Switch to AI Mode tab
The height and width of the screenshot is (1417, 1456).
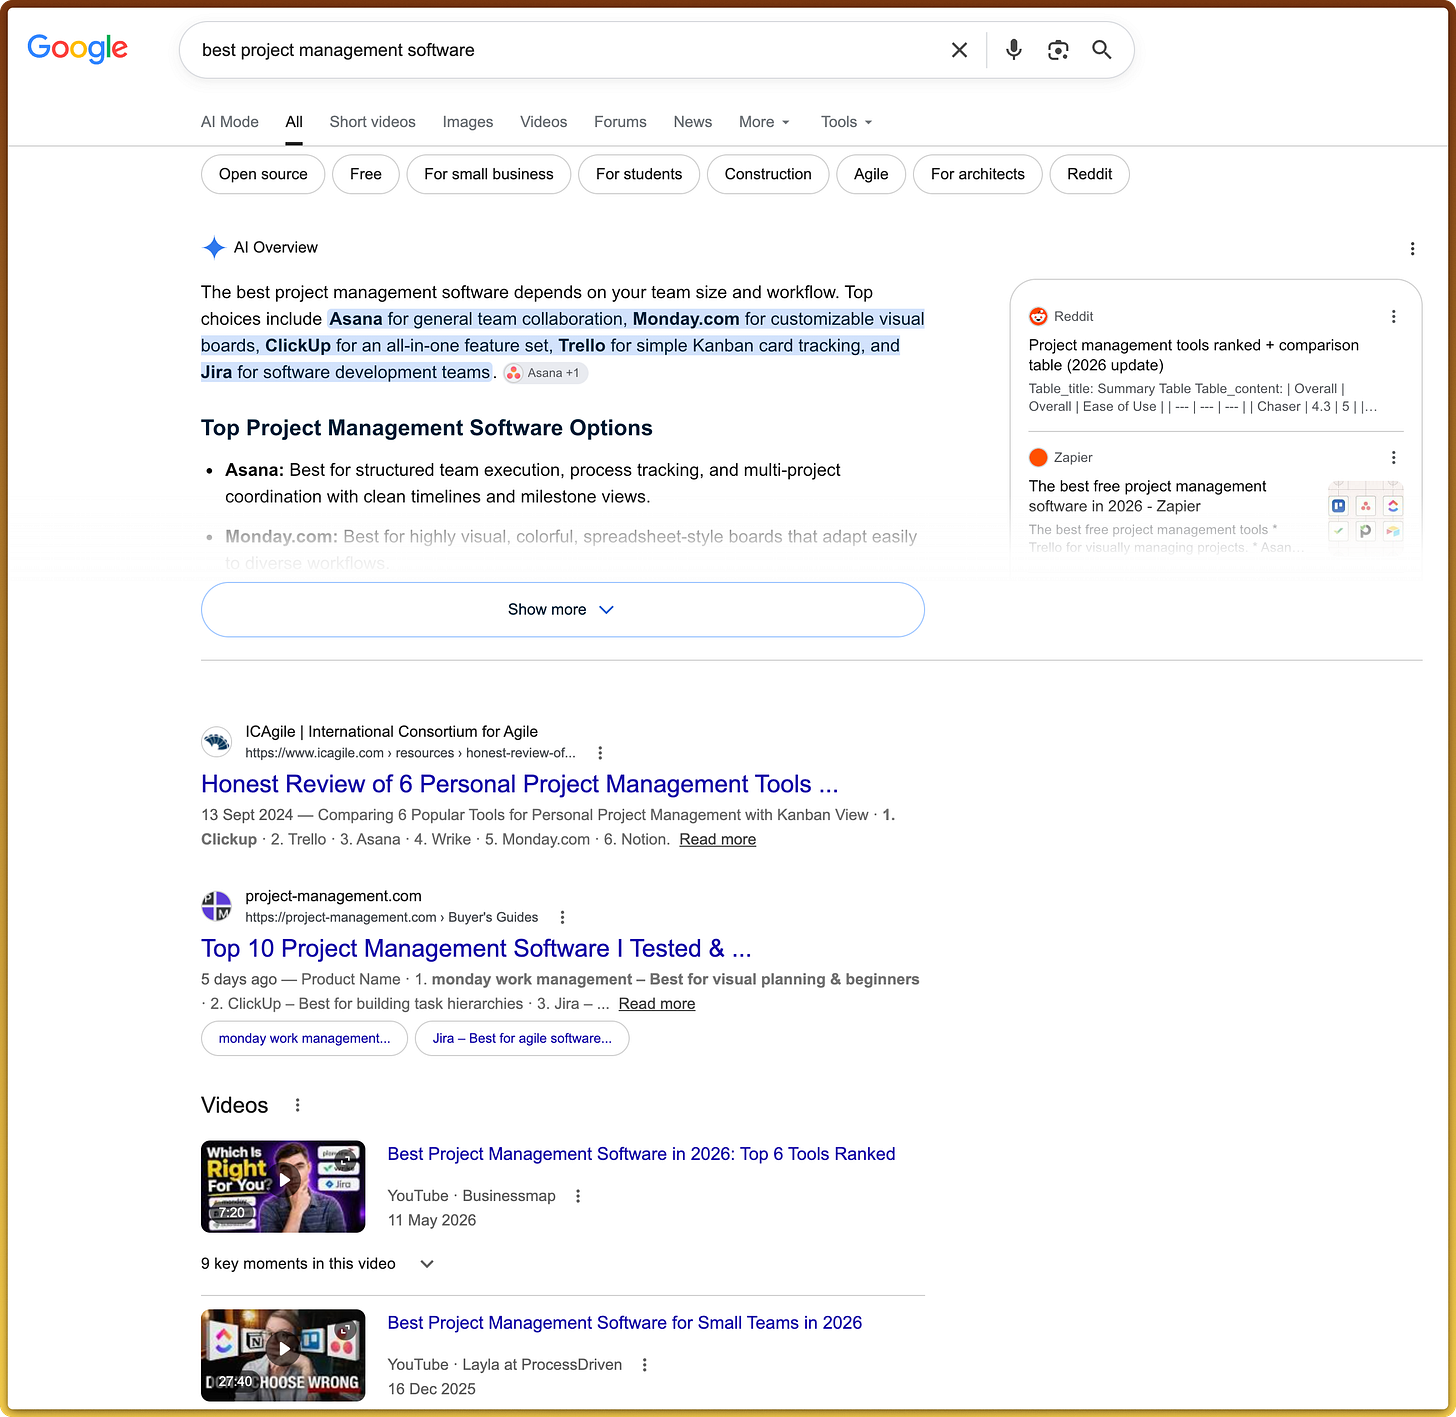click(x=230, y=122)
